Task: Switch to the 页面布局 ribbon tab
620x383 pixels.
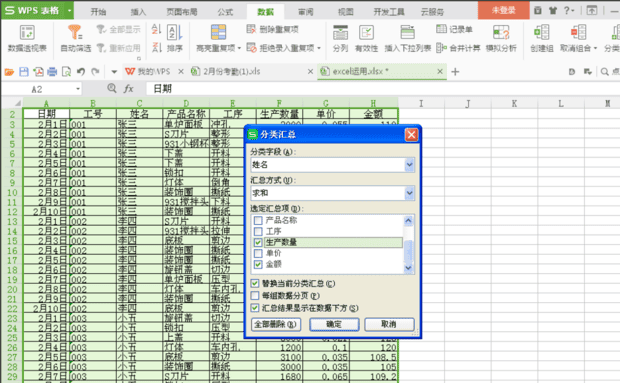Action: point(181,12)
